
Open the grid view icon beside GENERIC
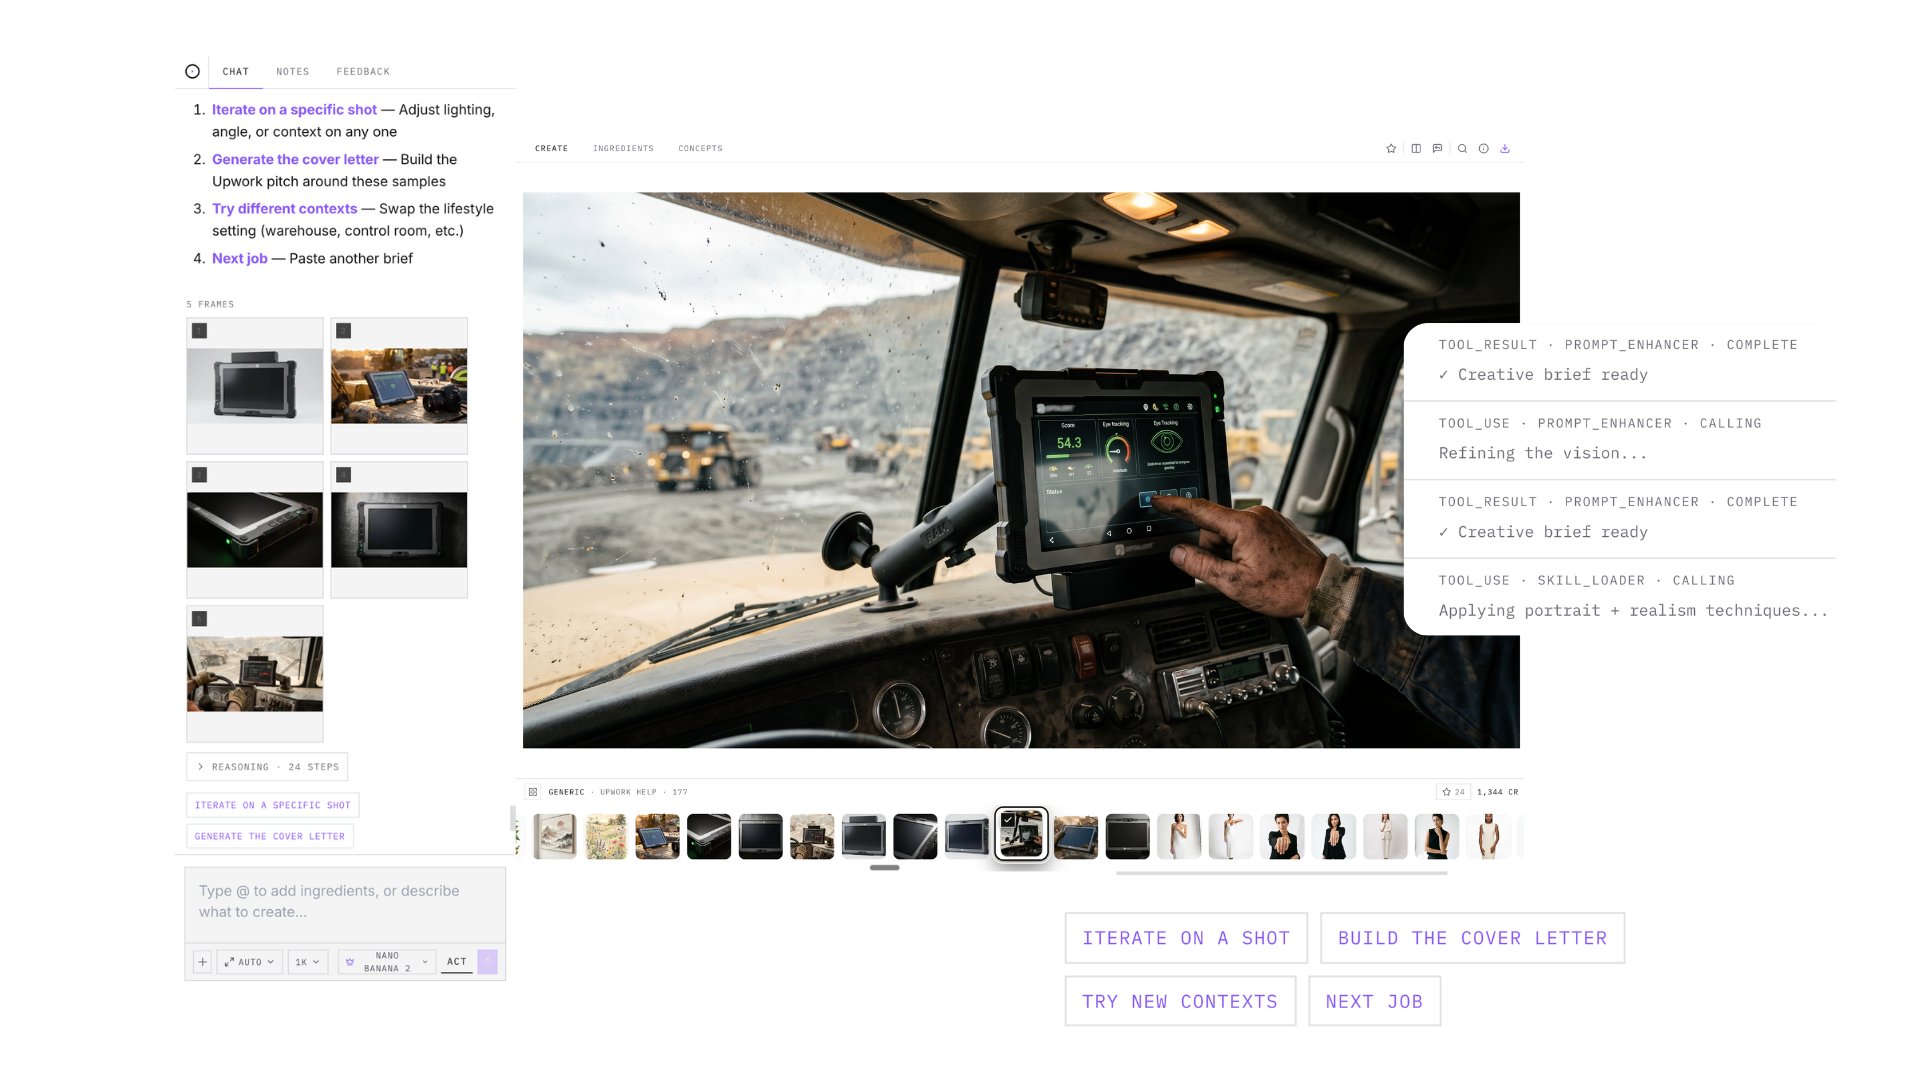point(533,792)
